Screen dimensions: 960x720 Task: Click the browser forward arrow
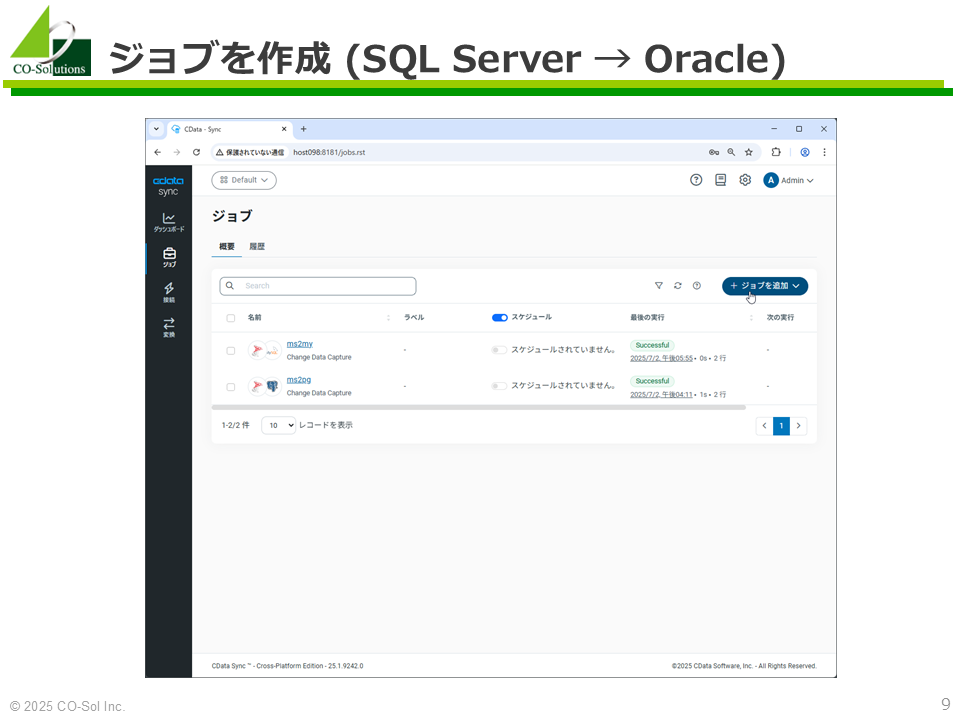[x=177, y=152]
